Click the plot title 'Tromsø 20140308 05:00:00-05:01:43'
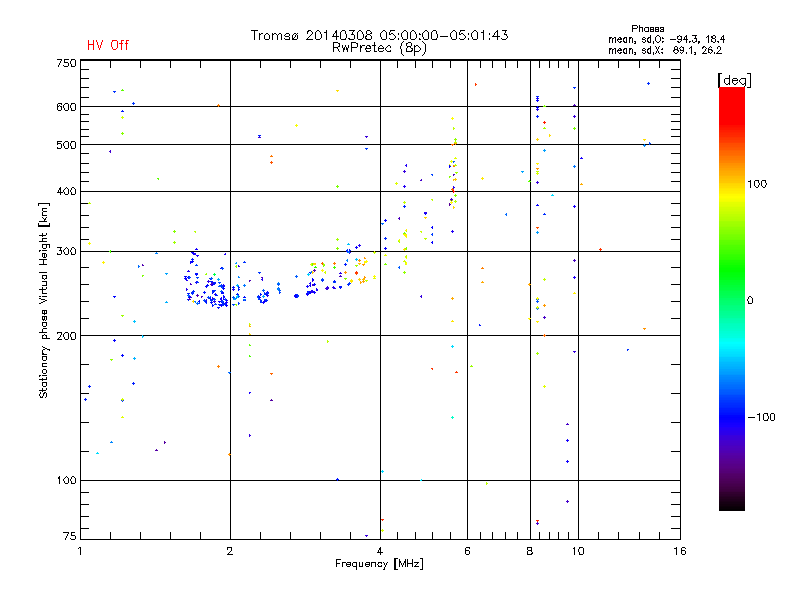800x600 pixels. 379,35
